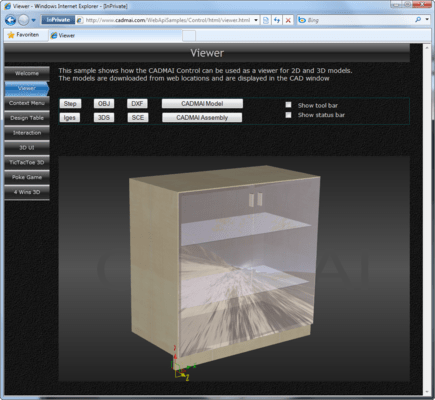Viewport: 435px width, 400px height.
Task: Load the 3DS model button
Action: pos(104,118)
